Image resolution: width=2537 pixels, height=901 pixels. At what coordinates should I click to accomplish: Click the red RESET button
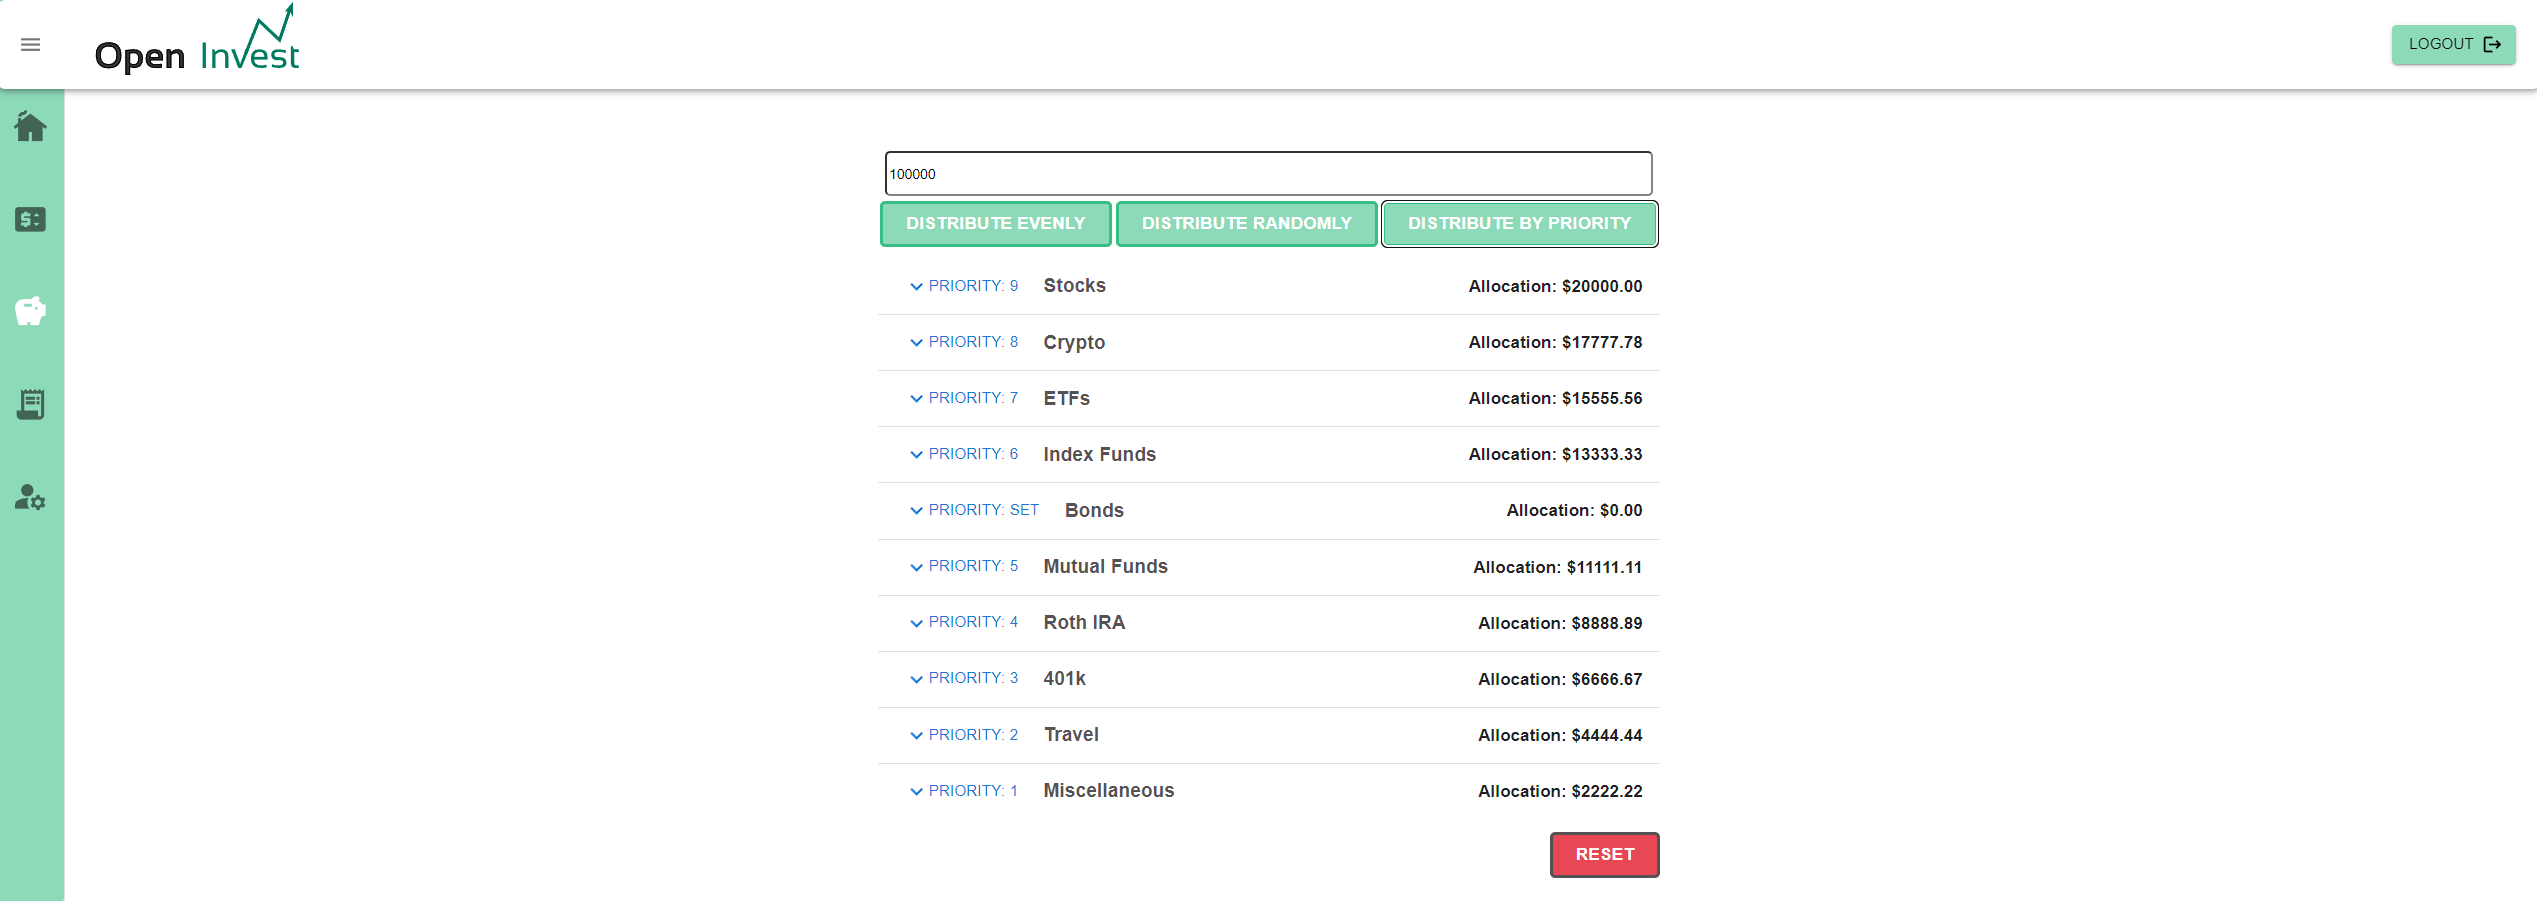coord(1604,854)
